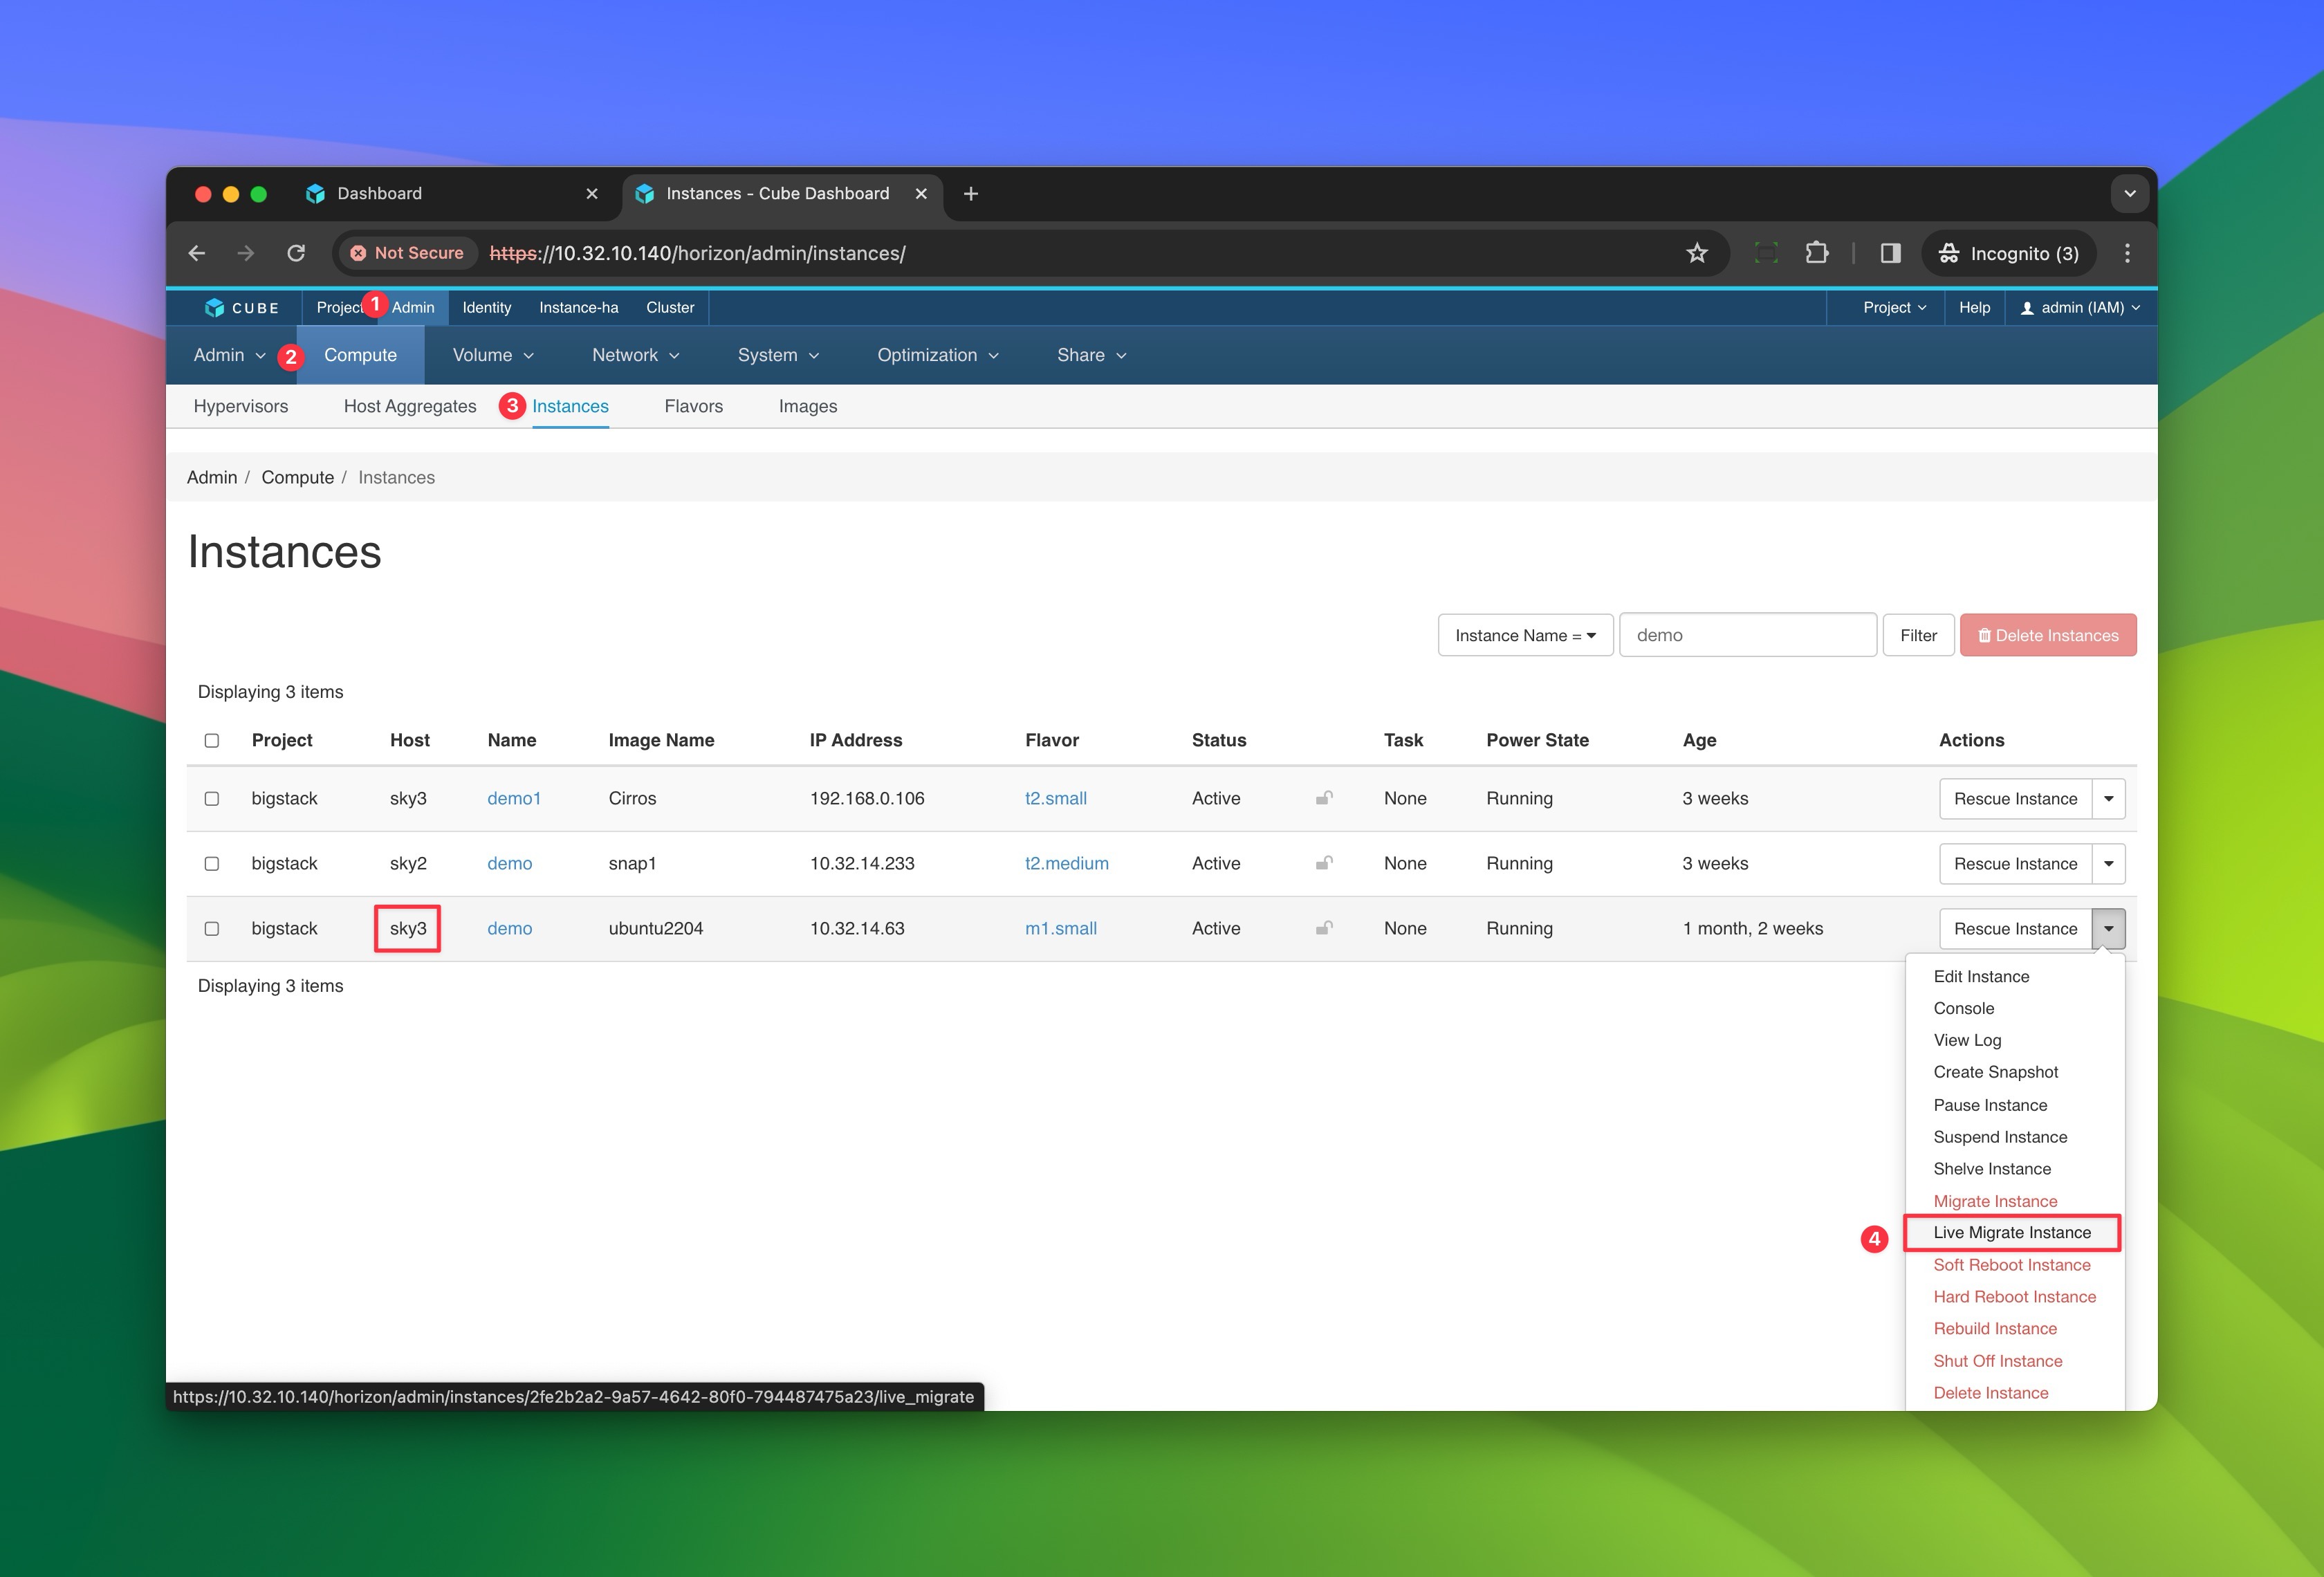Viewport: 2324px width, 1577px height.
Task: Go to the Hypervisors tab
Action: (241, 406)
